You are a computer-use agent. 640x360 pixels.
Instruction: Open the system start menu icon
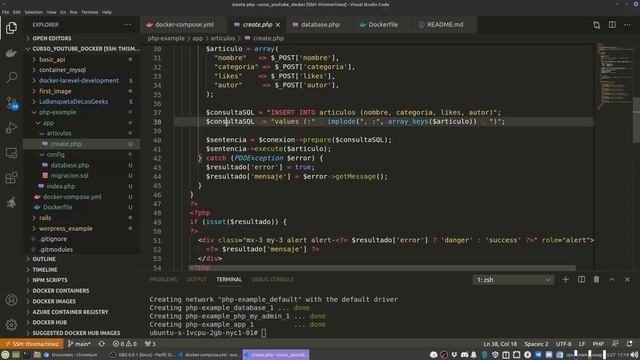(5, 355)
